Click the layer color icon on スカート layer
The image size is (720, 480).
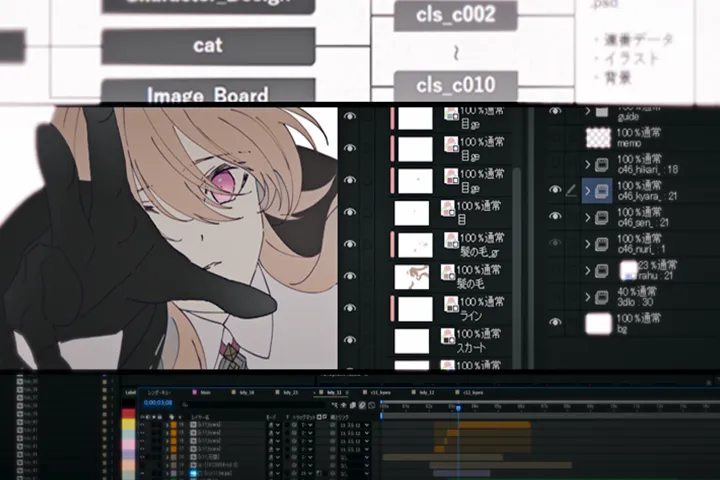(448, 336)
